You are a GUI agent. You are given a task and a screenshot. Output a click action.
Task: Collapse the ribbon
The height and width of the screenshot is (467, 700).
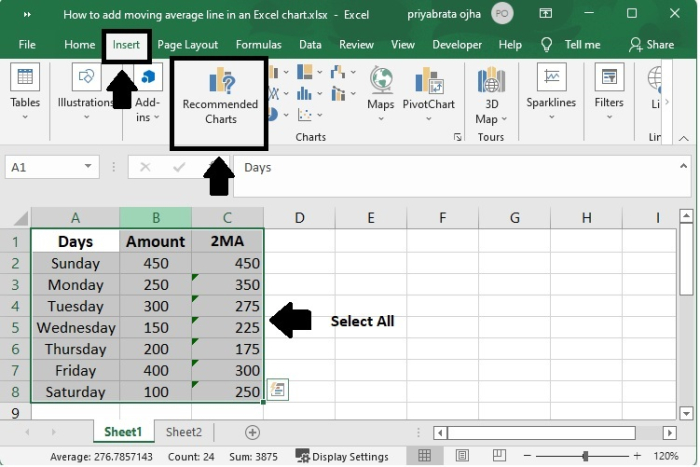tap(683, 138)
